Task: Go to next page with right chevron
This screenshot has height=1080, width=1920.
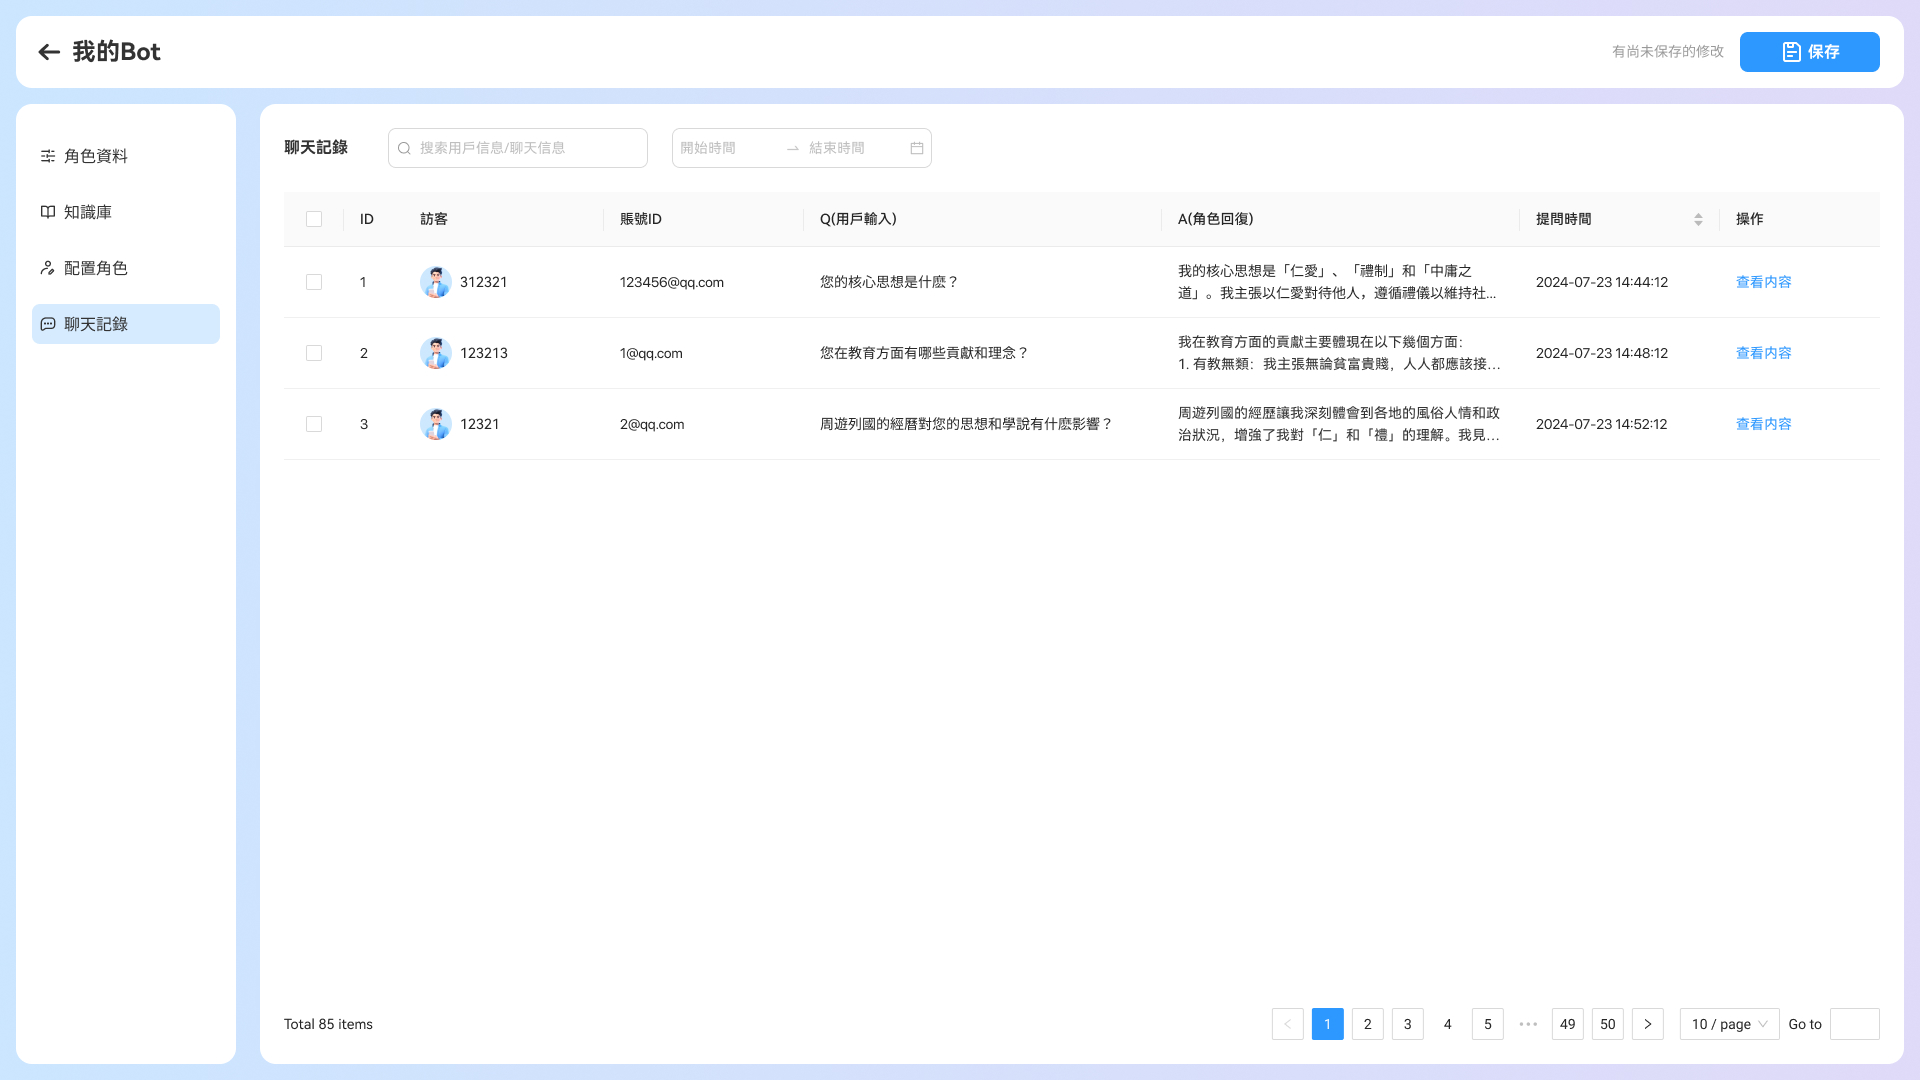Action: 1648,1024
